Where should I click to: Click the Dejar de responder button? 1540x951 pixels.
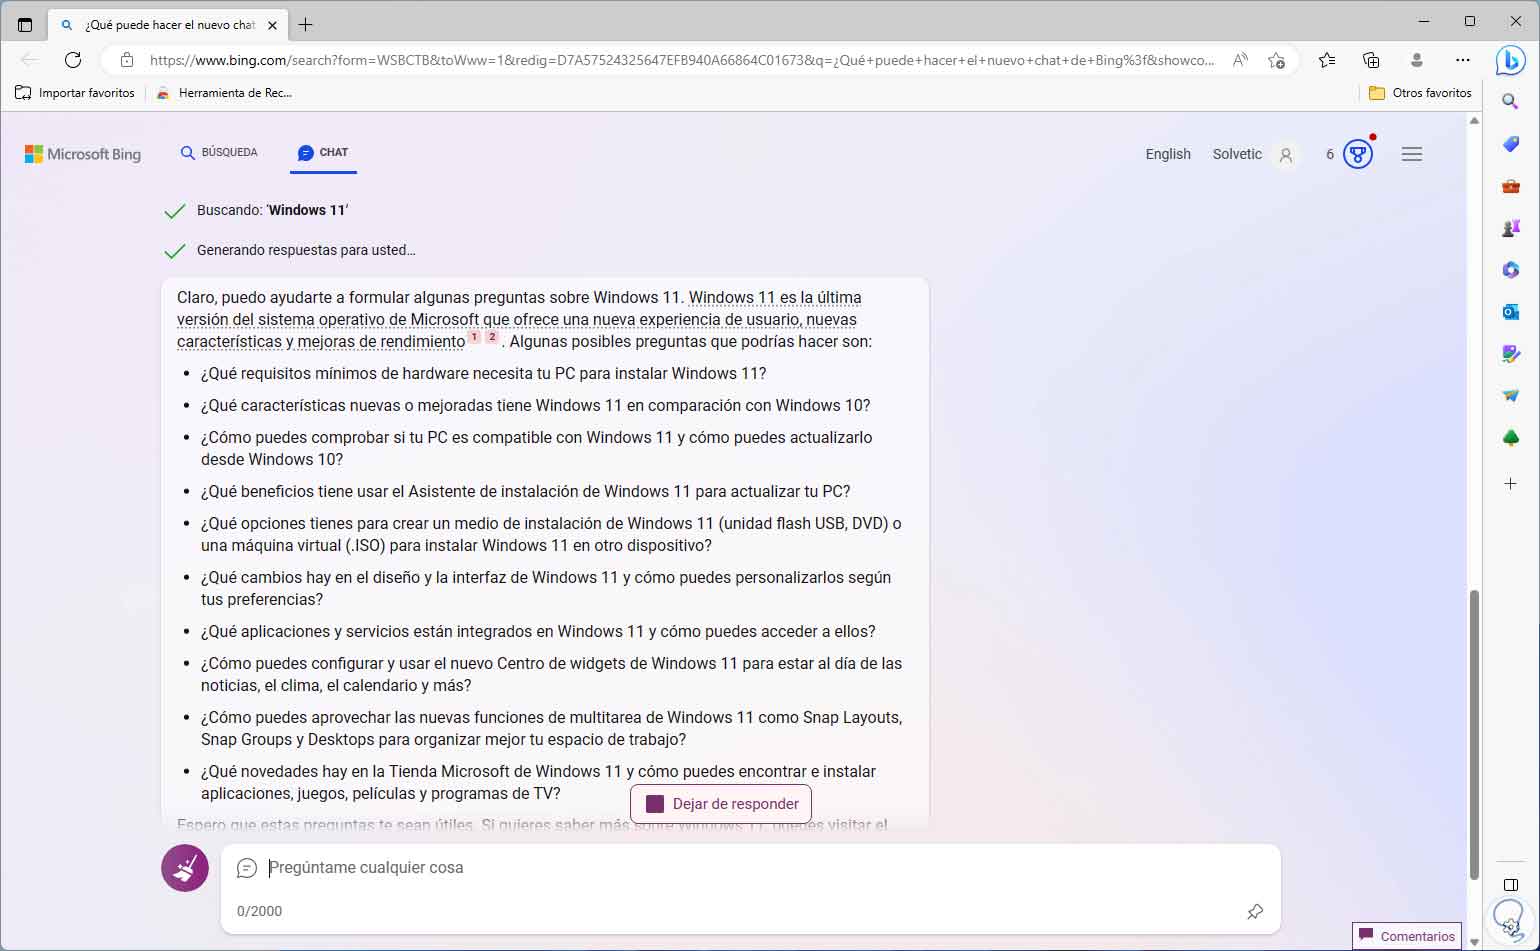721,804
